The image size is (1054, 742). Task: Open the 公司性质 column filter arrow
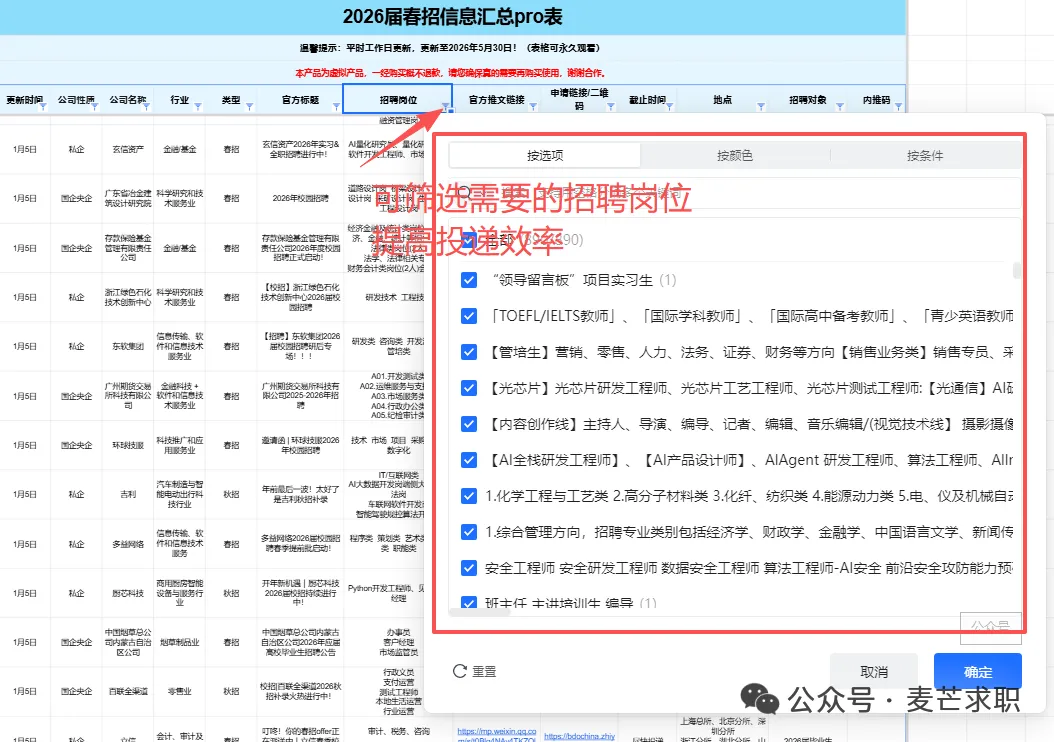(95, 107)
